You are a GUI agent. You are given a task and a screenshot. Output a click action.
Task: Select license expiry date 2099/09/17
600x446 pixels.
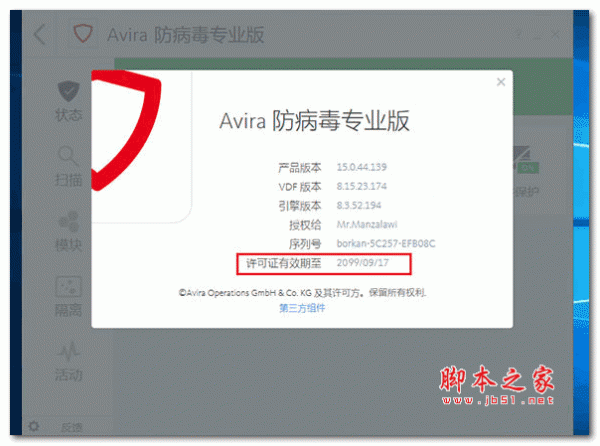pyautogui.click(x=362, y=263)
